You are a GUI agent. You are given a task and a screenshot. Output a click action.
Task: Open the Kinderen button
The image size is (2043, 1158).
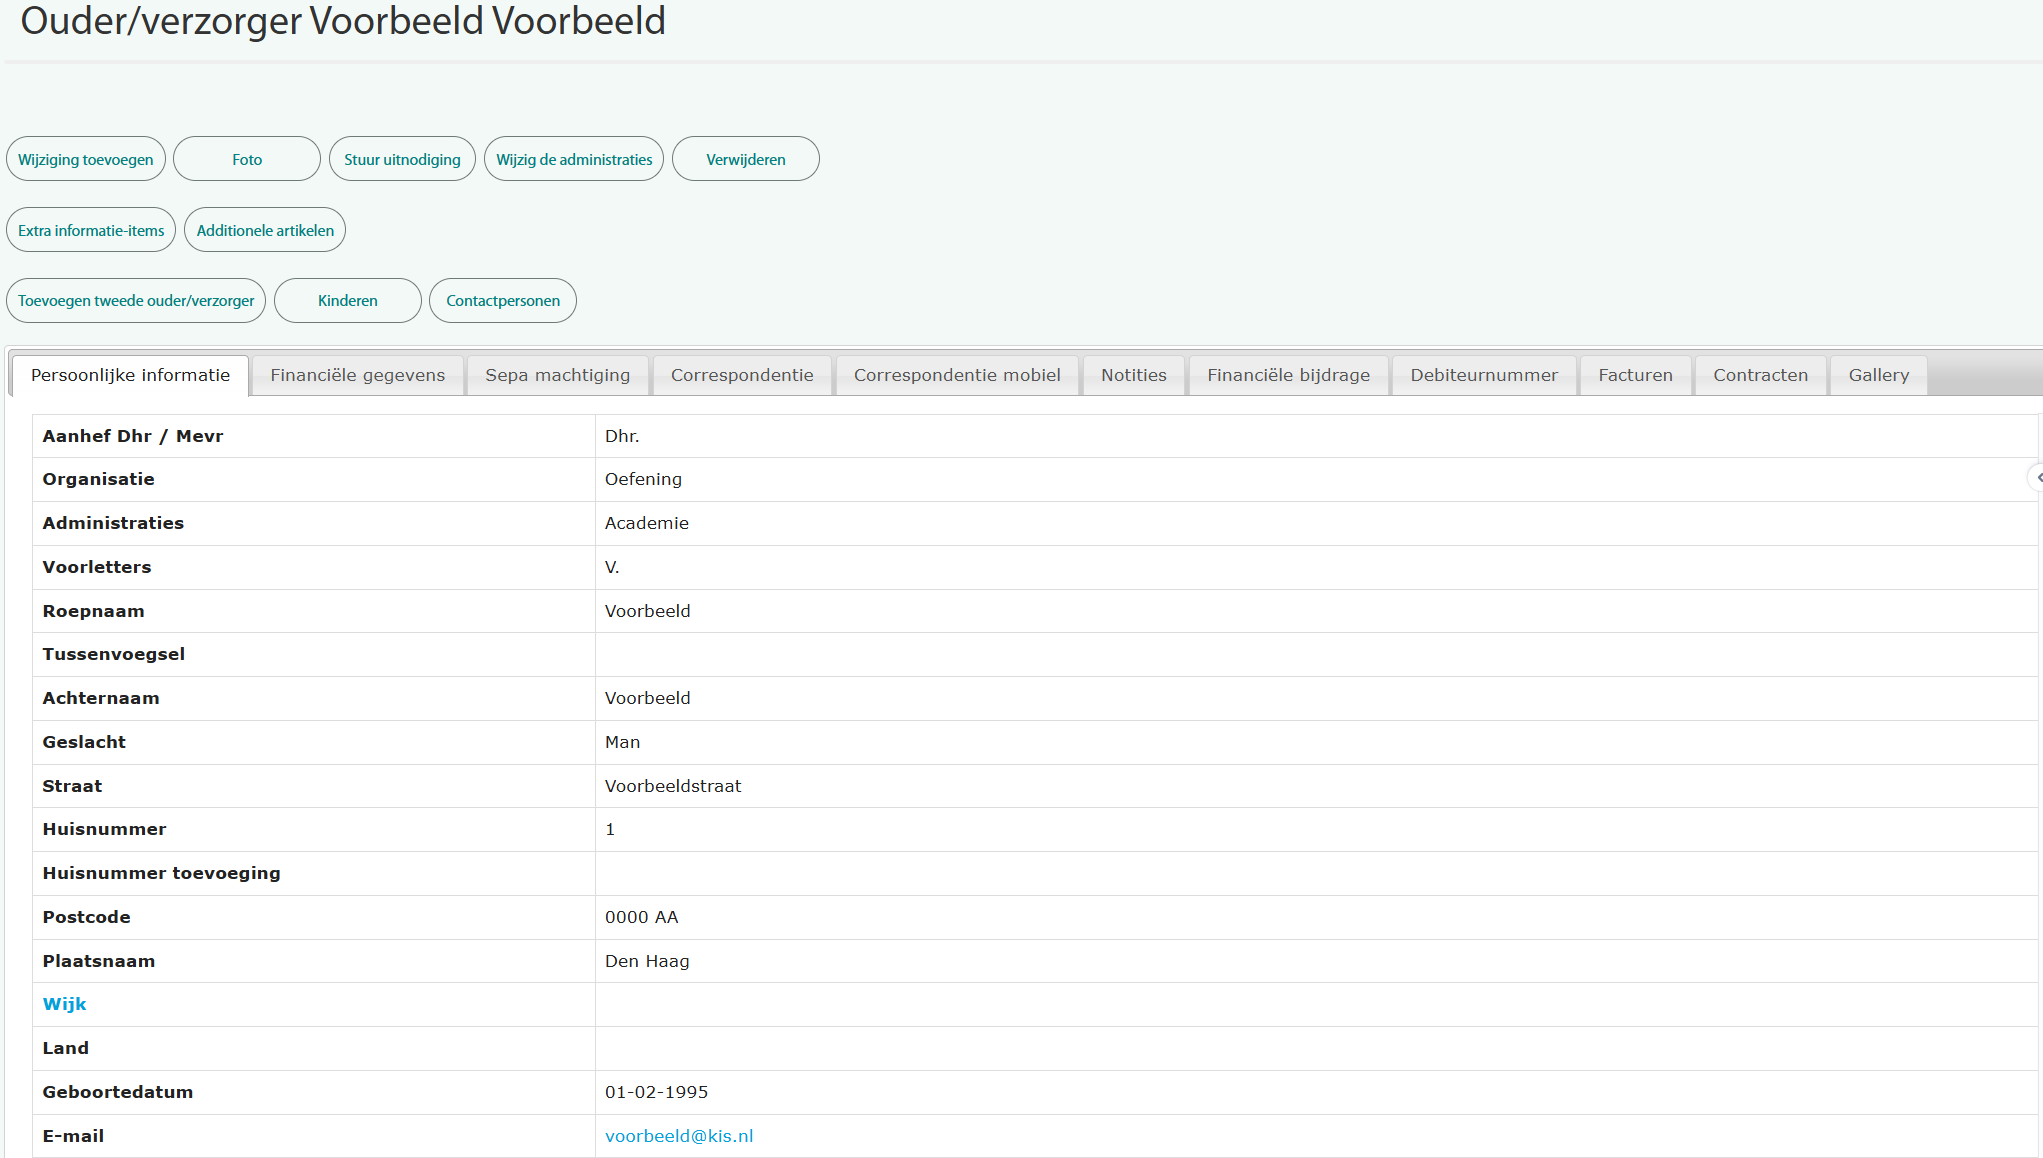[348, 300]
